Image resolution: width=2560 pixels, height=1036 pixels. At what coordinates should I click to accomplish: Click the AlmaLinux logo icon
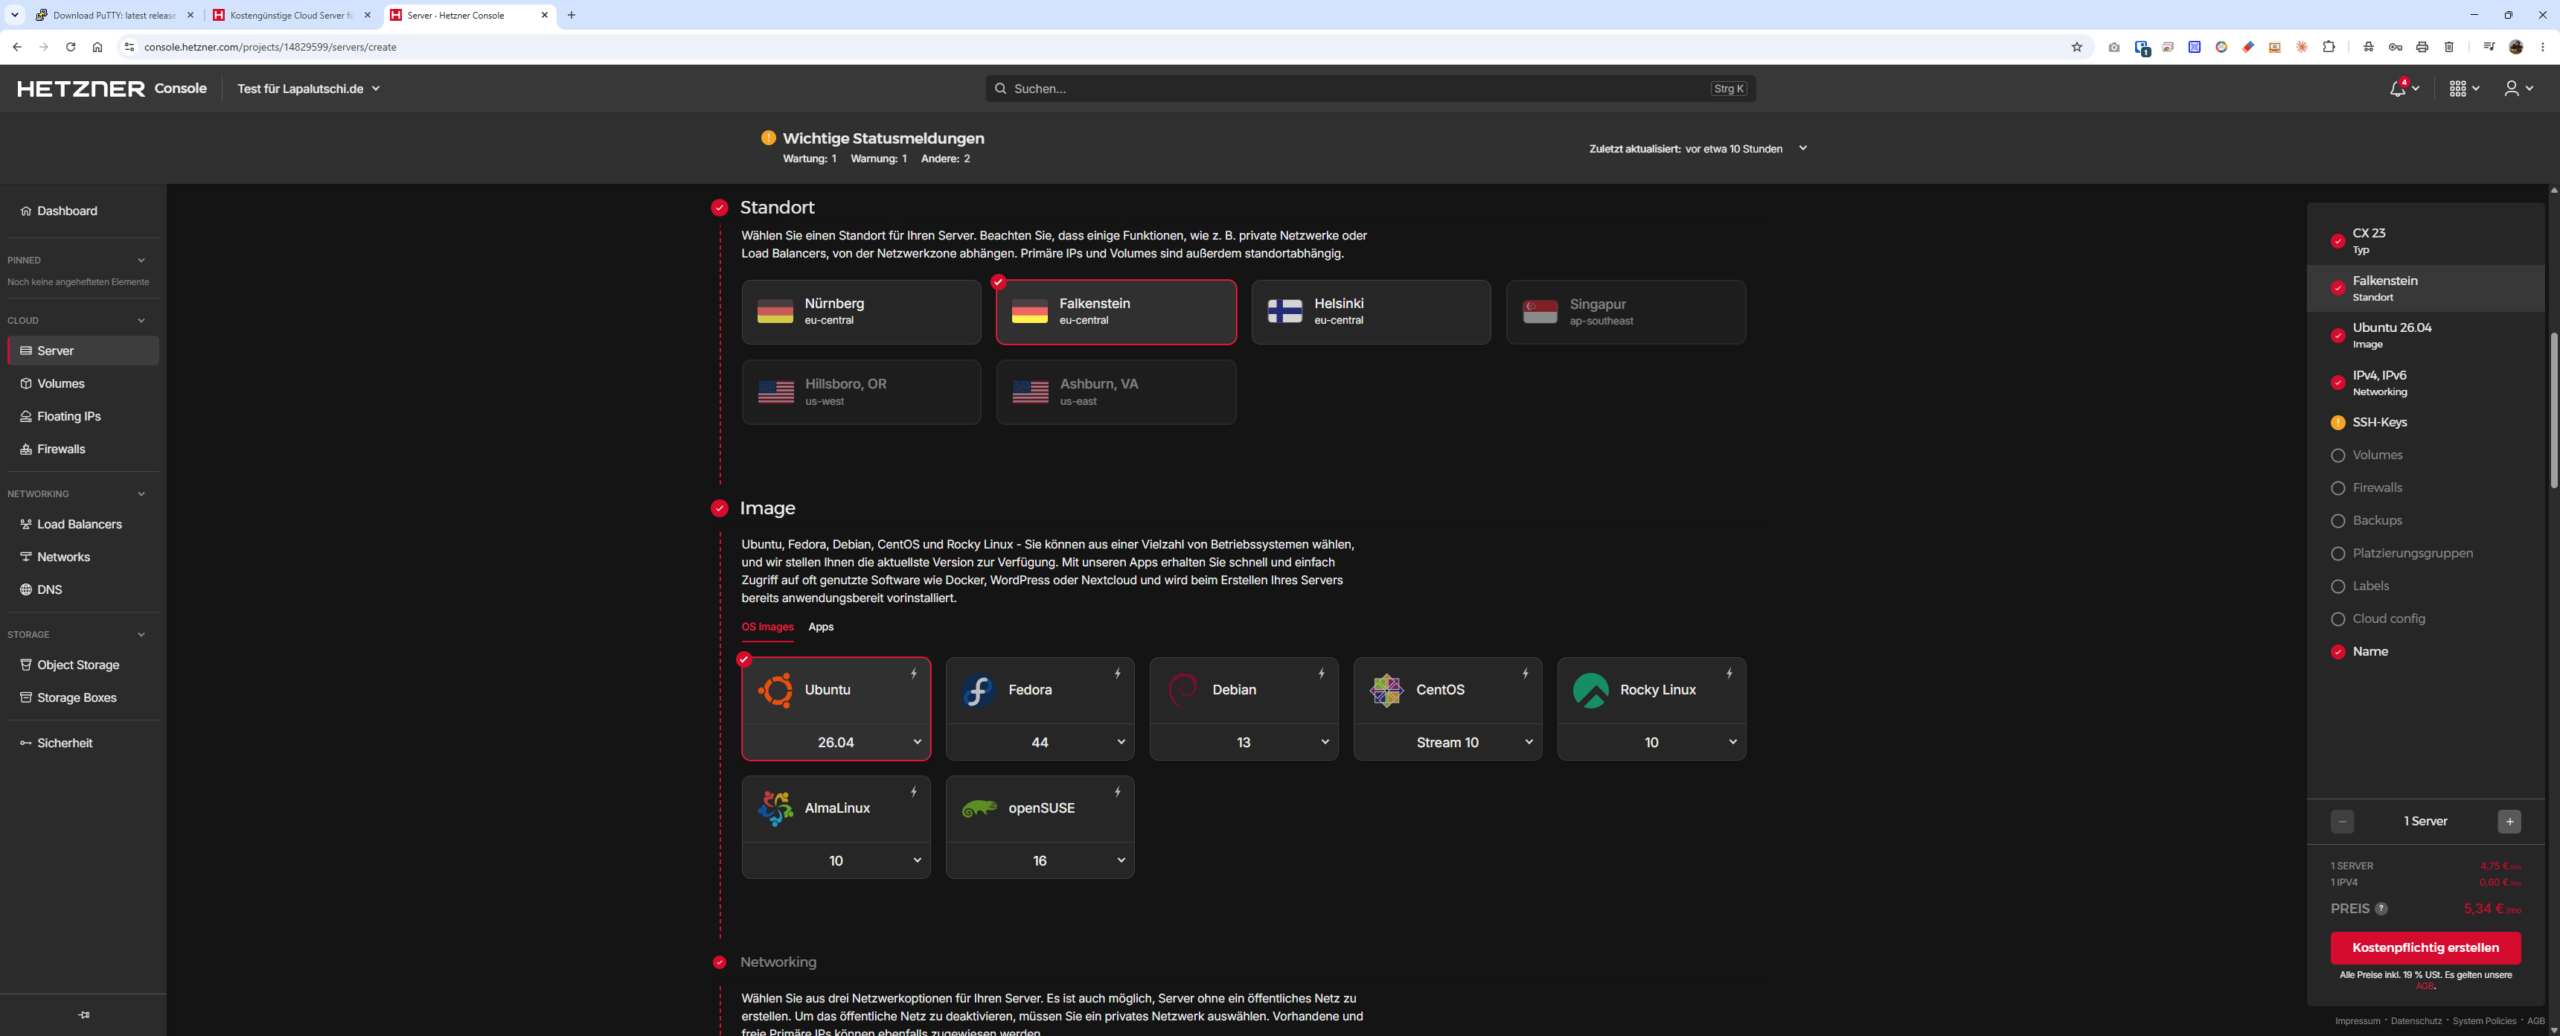[775, 808]
